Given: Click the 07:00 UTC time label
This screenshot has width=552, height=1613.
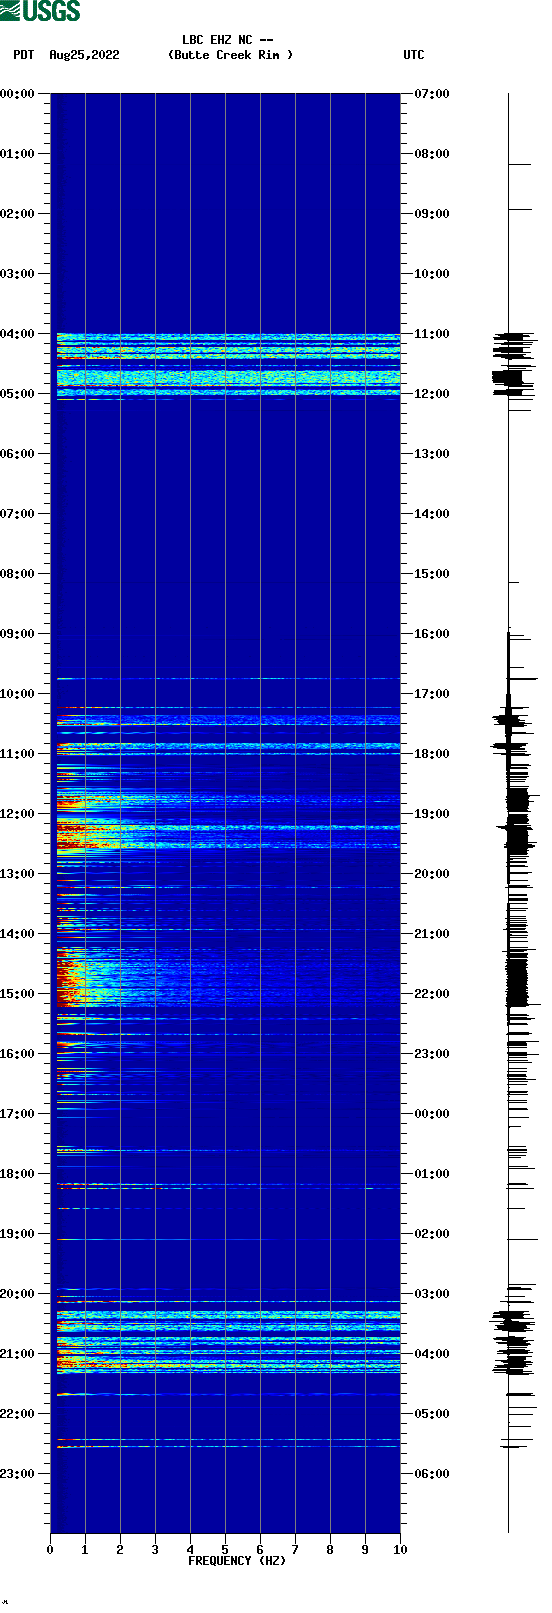Looking at the screenshot, I should pyautogui.click(x=432, y=94).
